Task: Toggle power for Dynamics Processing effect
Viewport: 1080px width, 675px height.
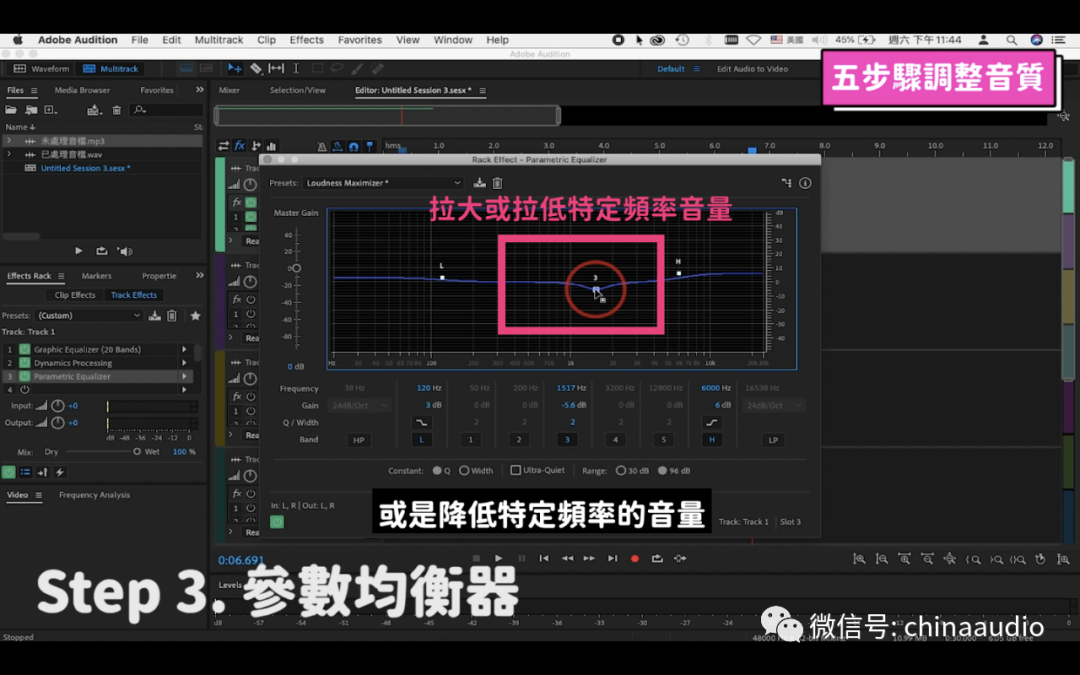Action: click(x=25, y=363)
